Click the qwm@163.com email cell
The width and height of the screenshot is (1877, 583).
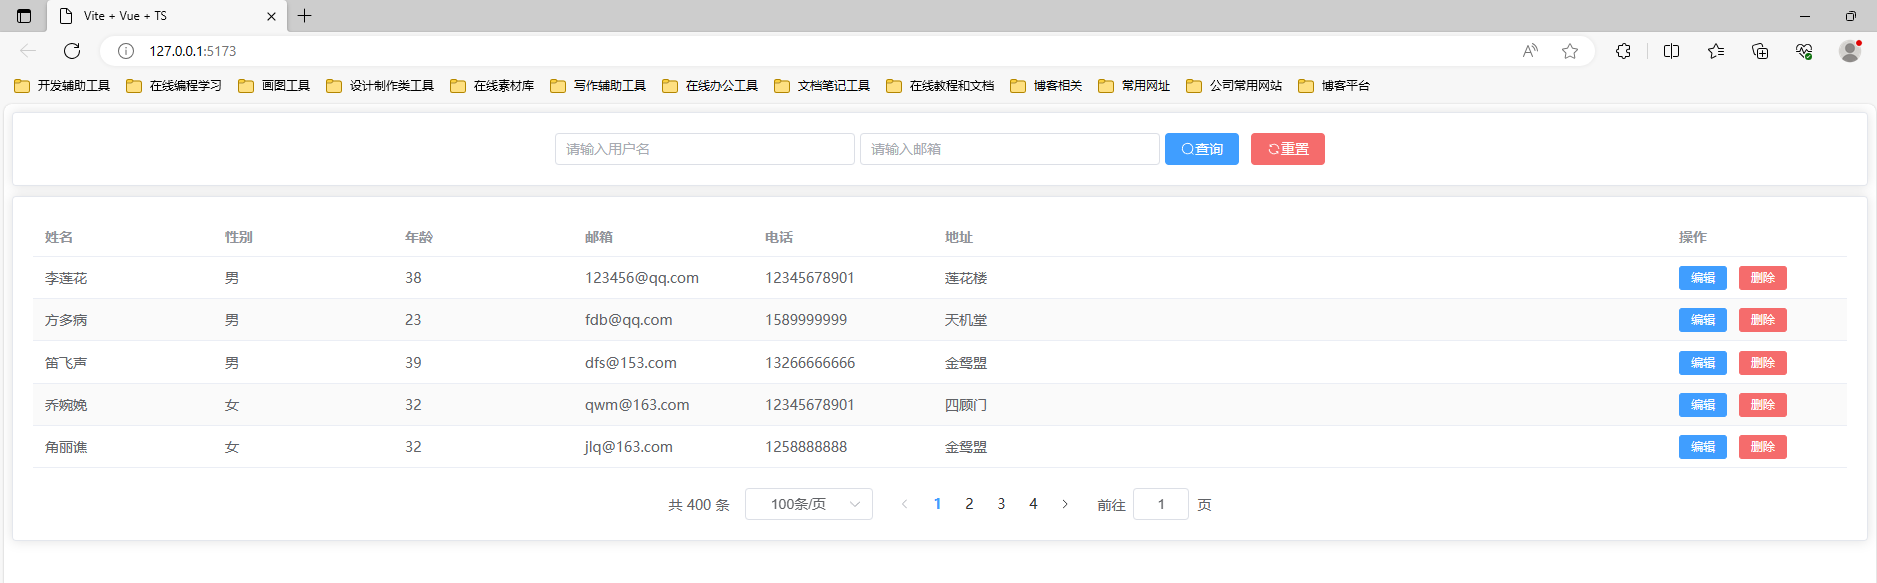coord(637,405)
